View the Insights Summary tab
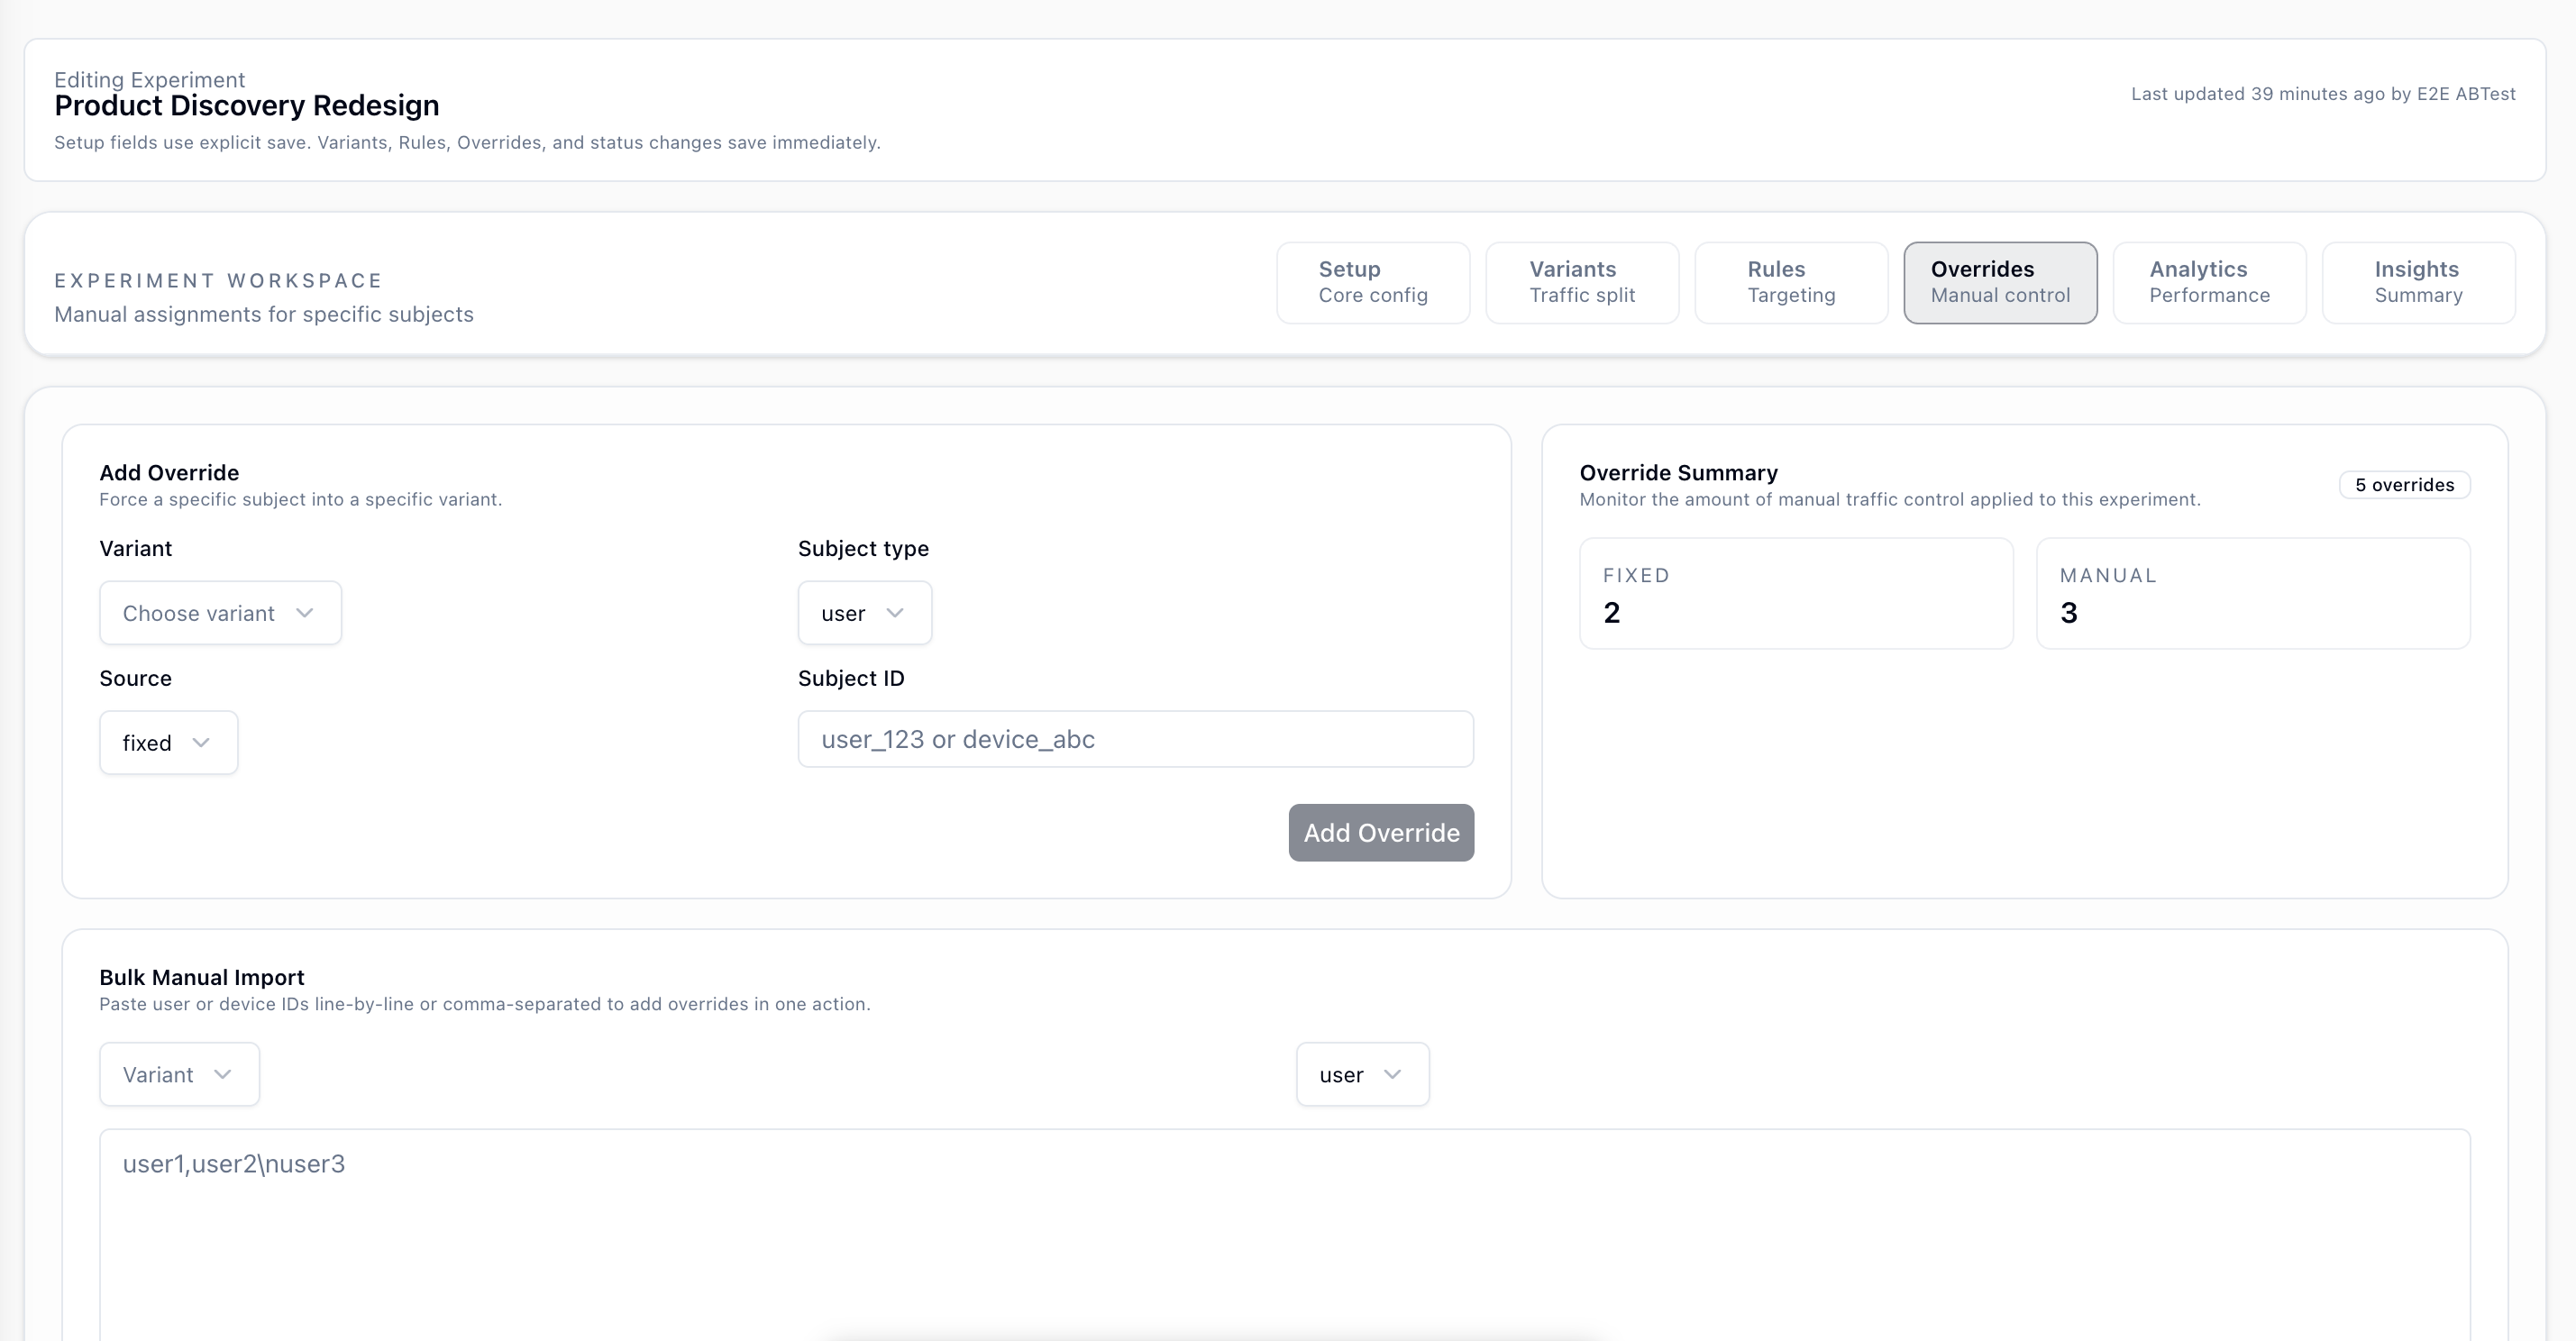The height and width of the screenshot is (1341, 2576). [x=2417, y=282]
